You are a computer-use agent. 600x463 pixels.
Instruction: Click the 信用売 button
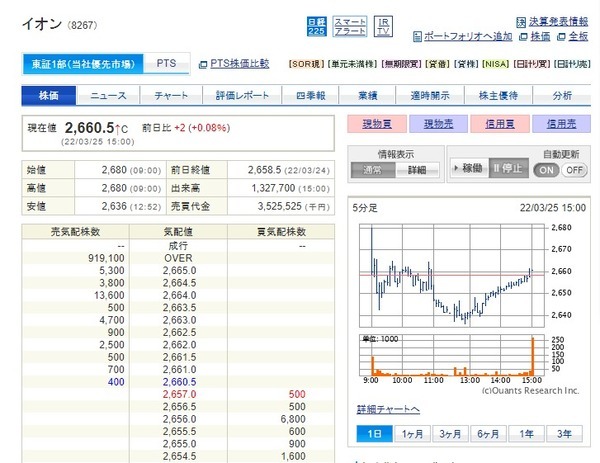click(x=561, y=124)
